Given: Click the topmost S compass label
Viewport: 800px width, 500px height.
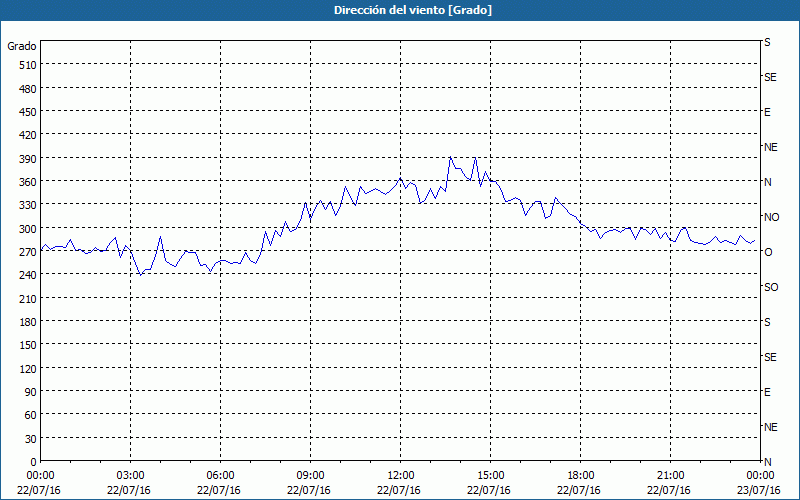Looking at the screenshot, I should click(x=767, y=42).
